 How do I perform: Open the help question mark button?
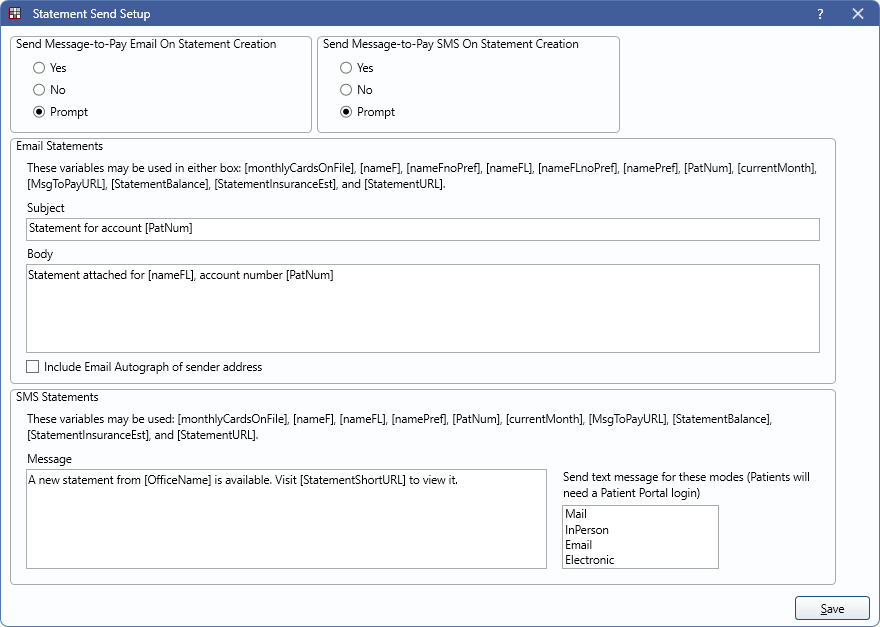(x=820, y=14)
